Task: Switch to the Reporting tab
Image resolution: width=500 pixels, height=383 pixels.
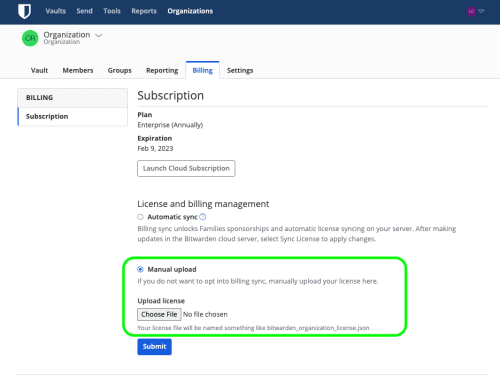Action: click(162, 70)
